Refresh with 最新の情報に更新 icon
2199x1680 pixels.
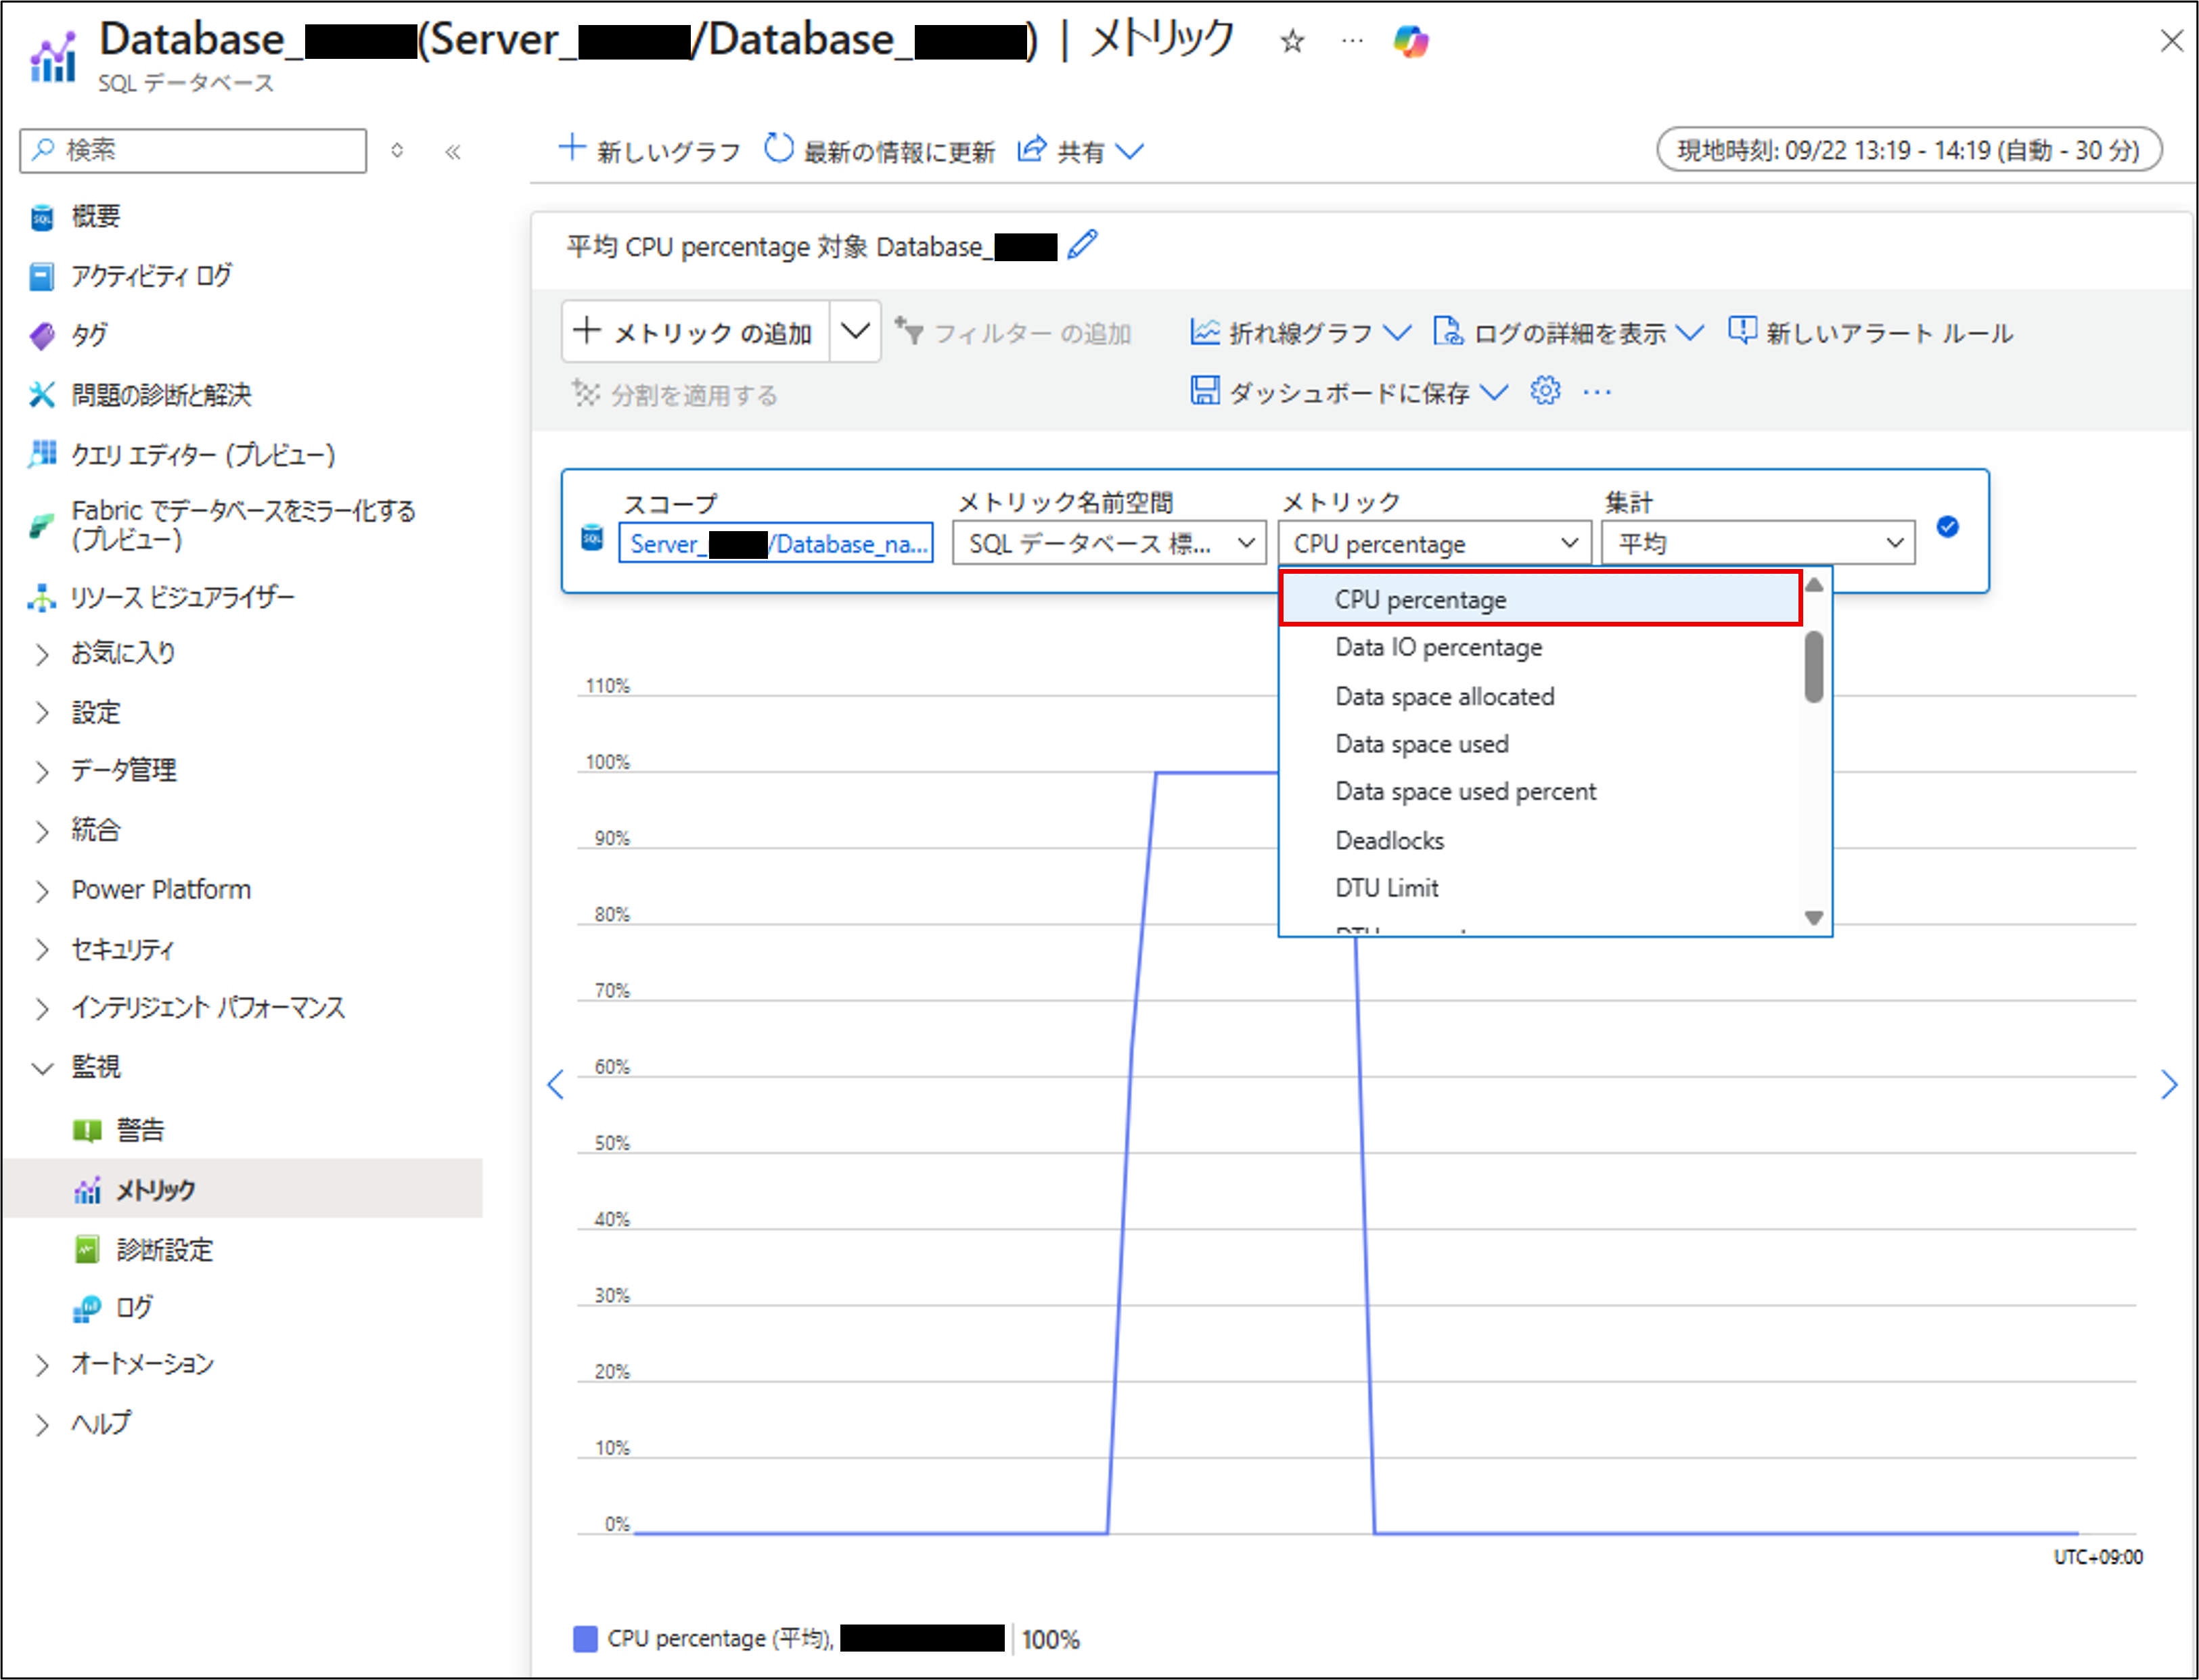tap(778, 149)
